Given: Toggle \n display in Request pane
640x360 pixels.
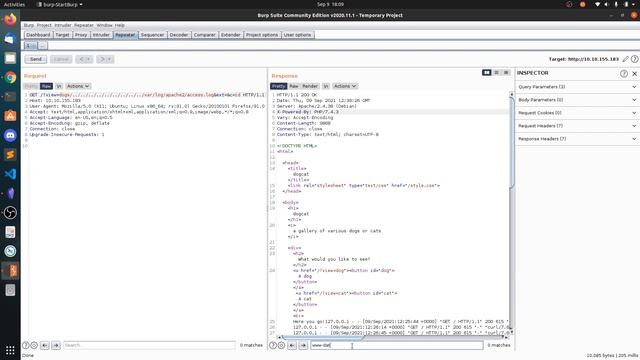Looking at the screenshot, I should point(59,86).
